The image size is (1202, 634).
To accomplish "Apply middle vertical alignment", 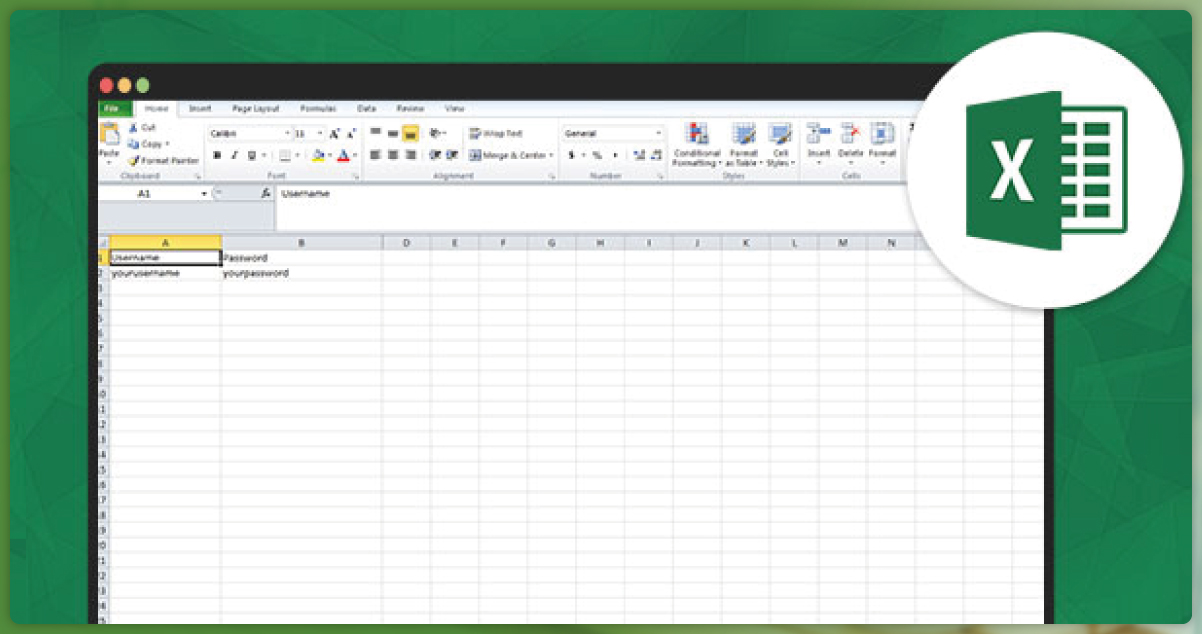I will pyautogui.click(x=393, y=133).
